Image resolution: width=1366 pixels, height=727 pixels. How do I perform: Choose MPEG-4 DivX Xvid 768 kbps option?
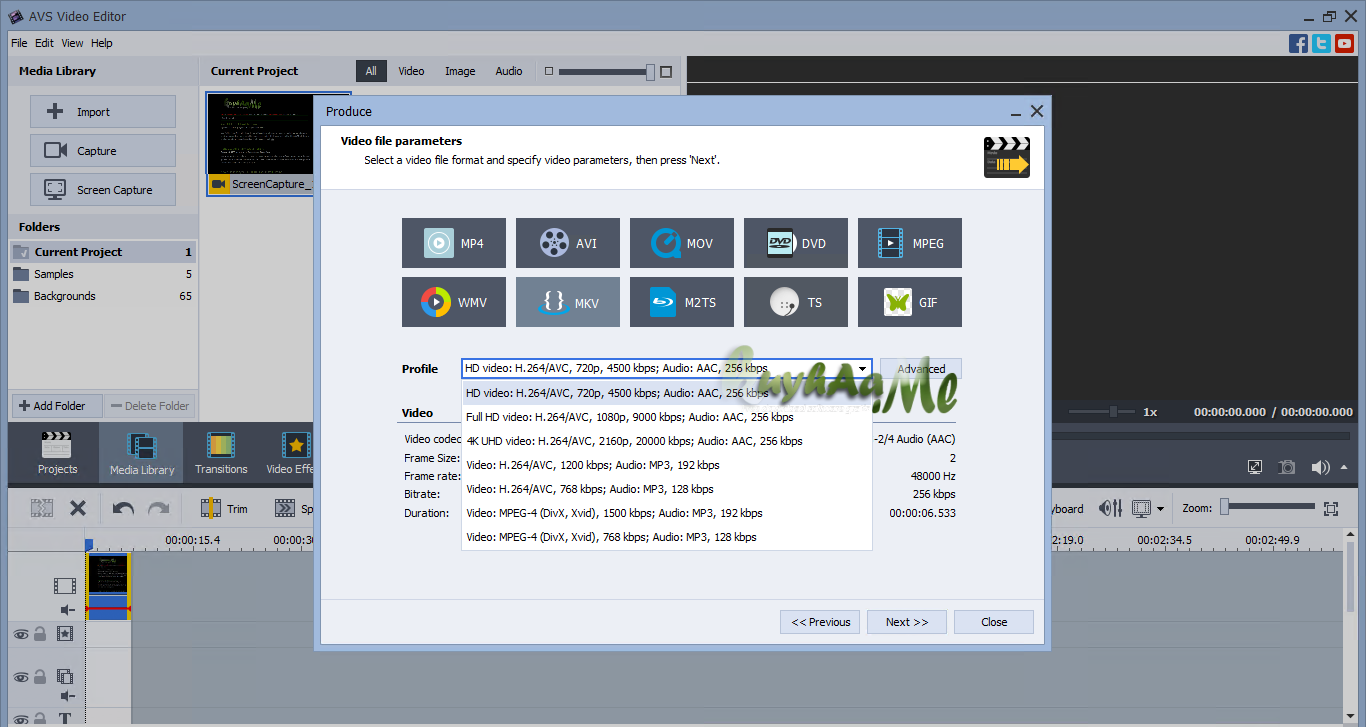666,537
